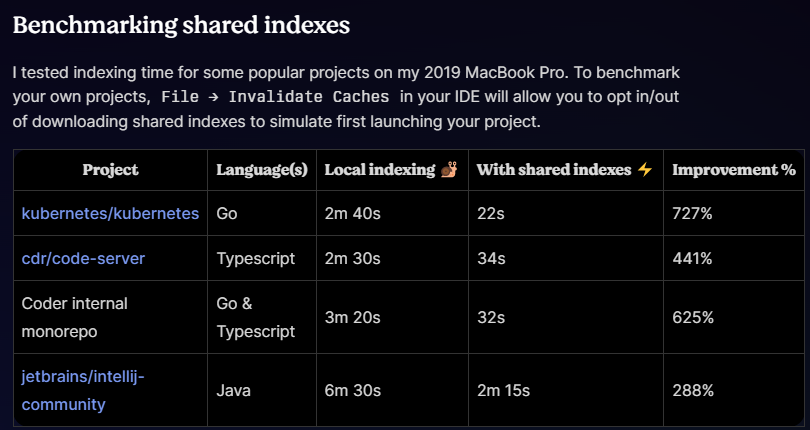Click the Project column header

111,170
